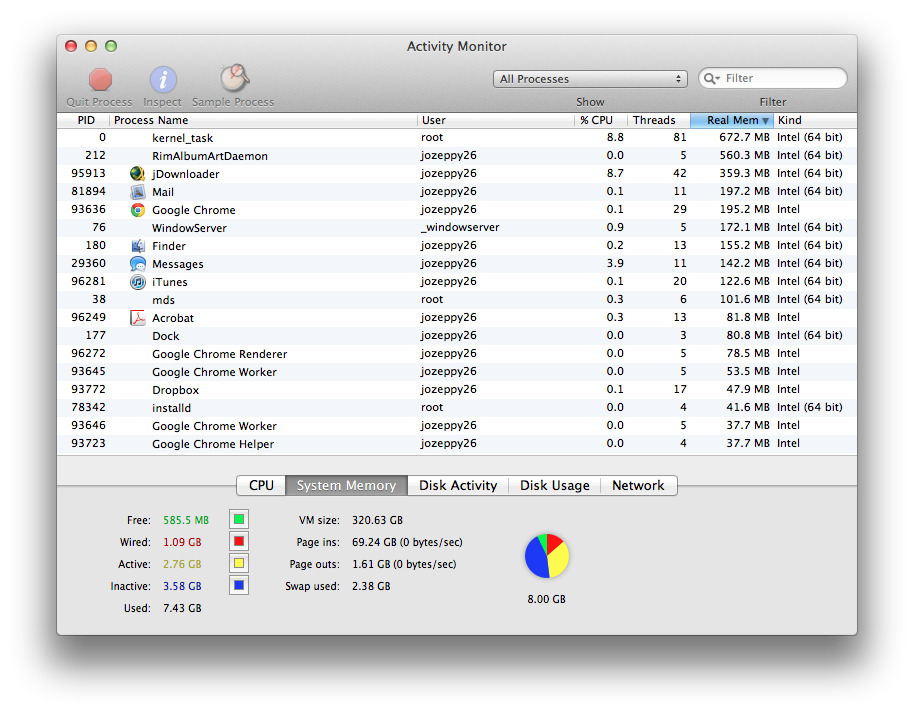The image size is (914, 714).
Task: Select the RimAlbumArtDaemon process row
Action: (457, 156)
